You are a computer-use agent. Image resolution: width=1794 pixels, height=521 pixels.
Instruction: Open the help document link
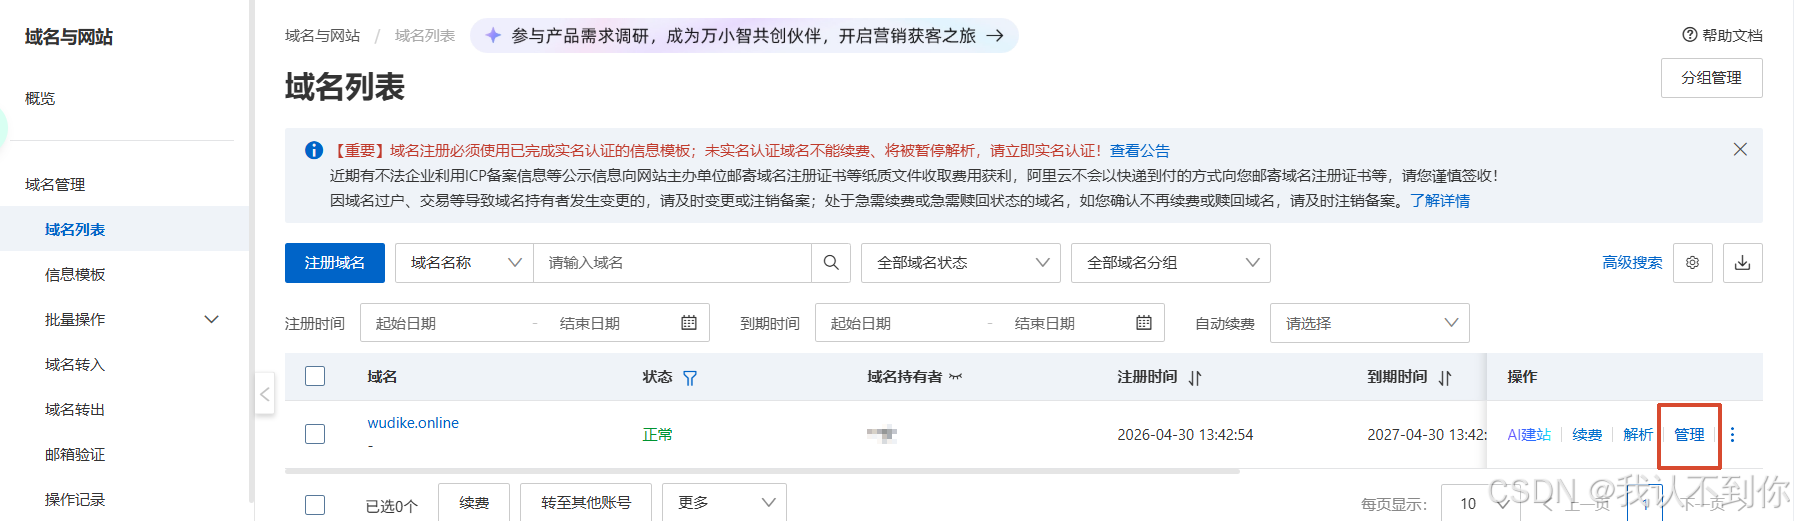[x=1722, y=35]
